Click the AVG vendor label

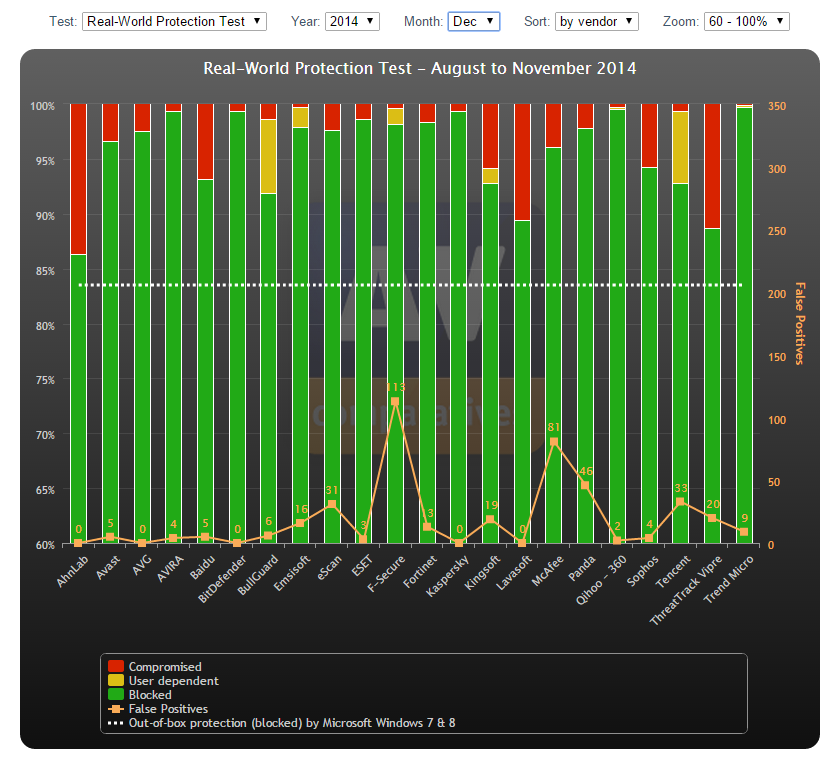pyautogui.click(x=142, y=565)
